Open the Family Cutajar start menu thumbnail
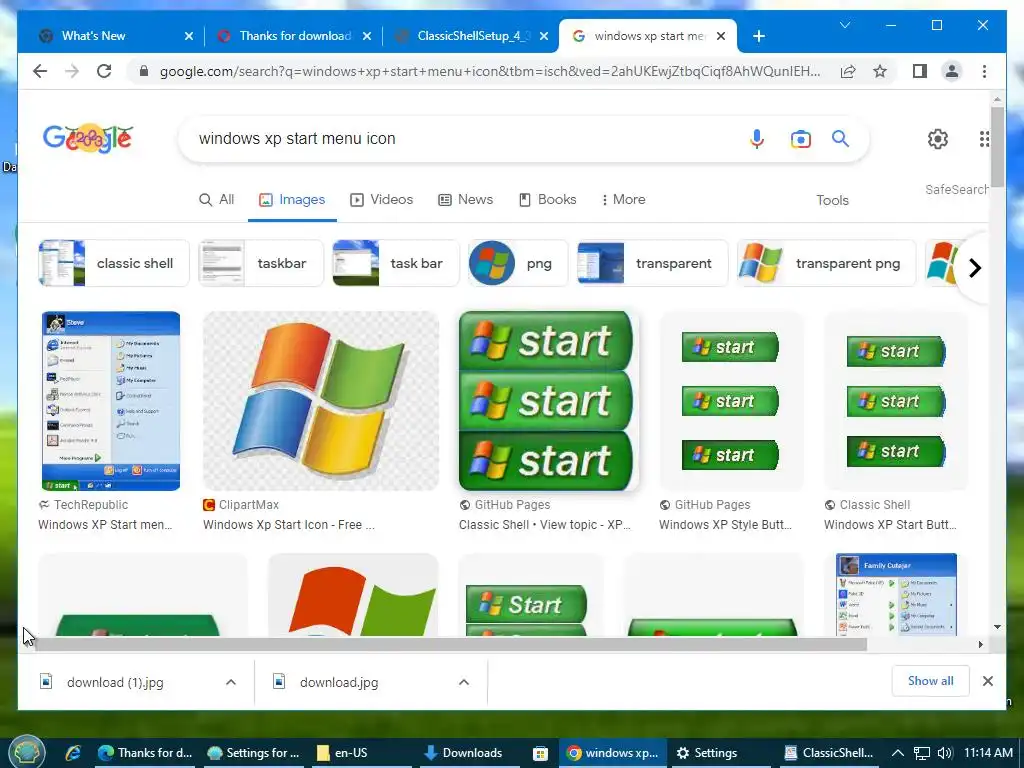 (896, 594)
